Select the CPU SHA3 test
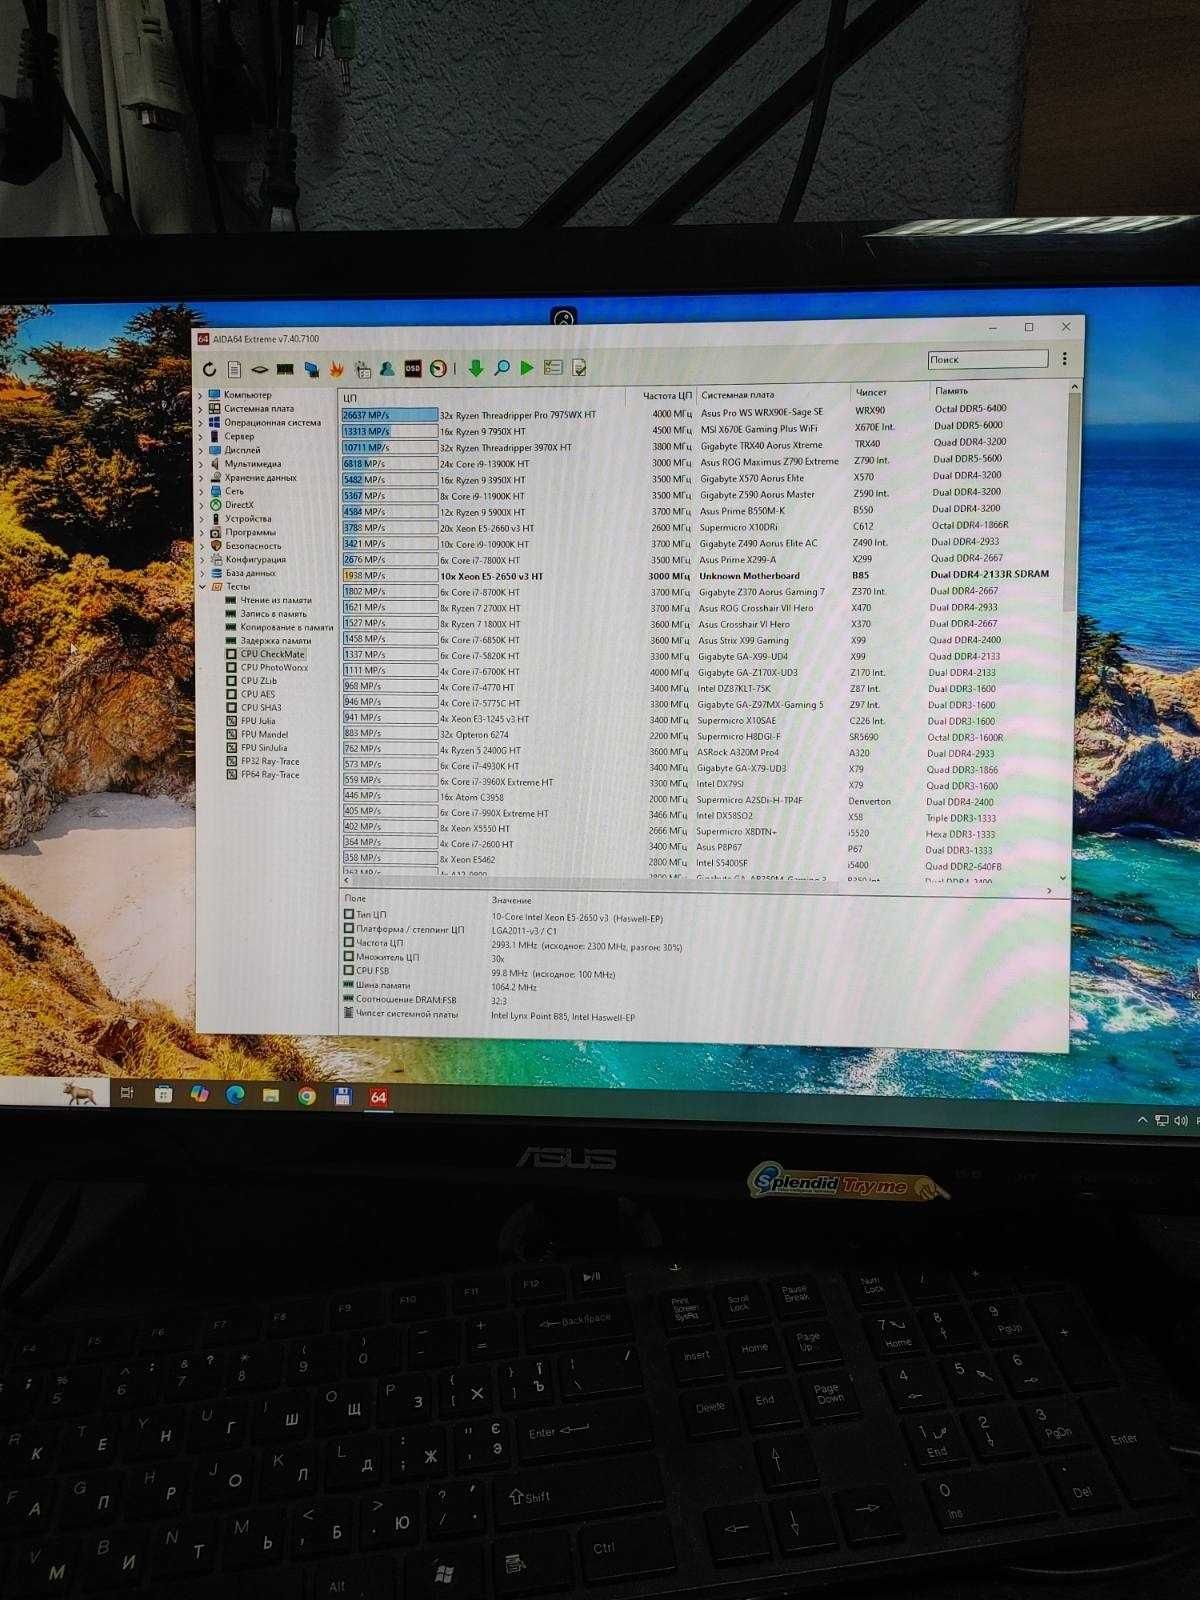 click(x=261, y=707)
